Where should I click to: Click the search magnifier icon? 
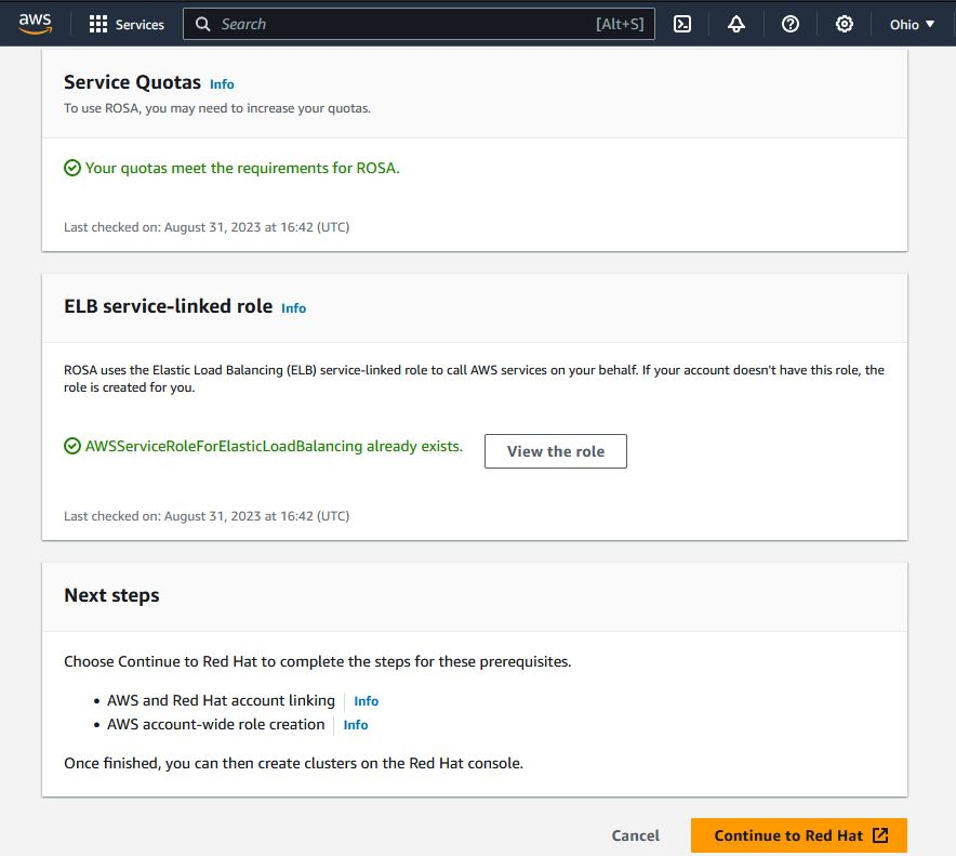[203, 23]
